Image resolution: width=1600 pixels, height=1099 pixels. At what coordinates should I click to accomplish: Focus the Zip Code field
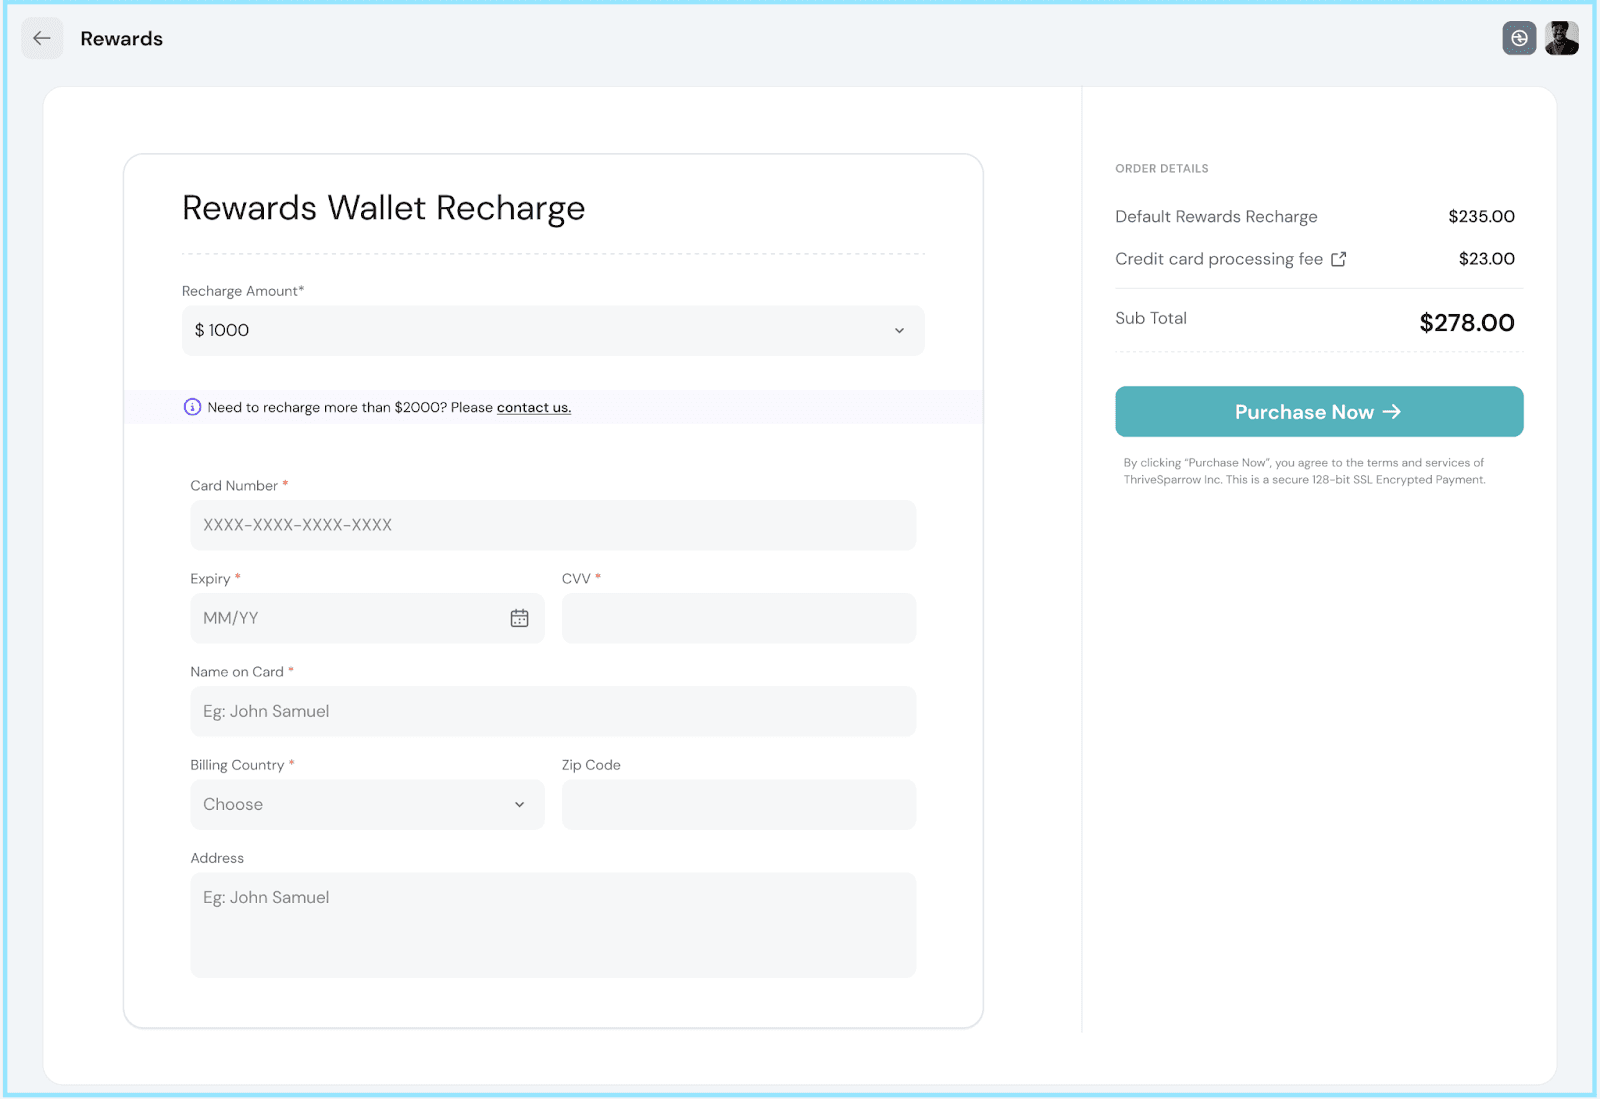point(738,805)
